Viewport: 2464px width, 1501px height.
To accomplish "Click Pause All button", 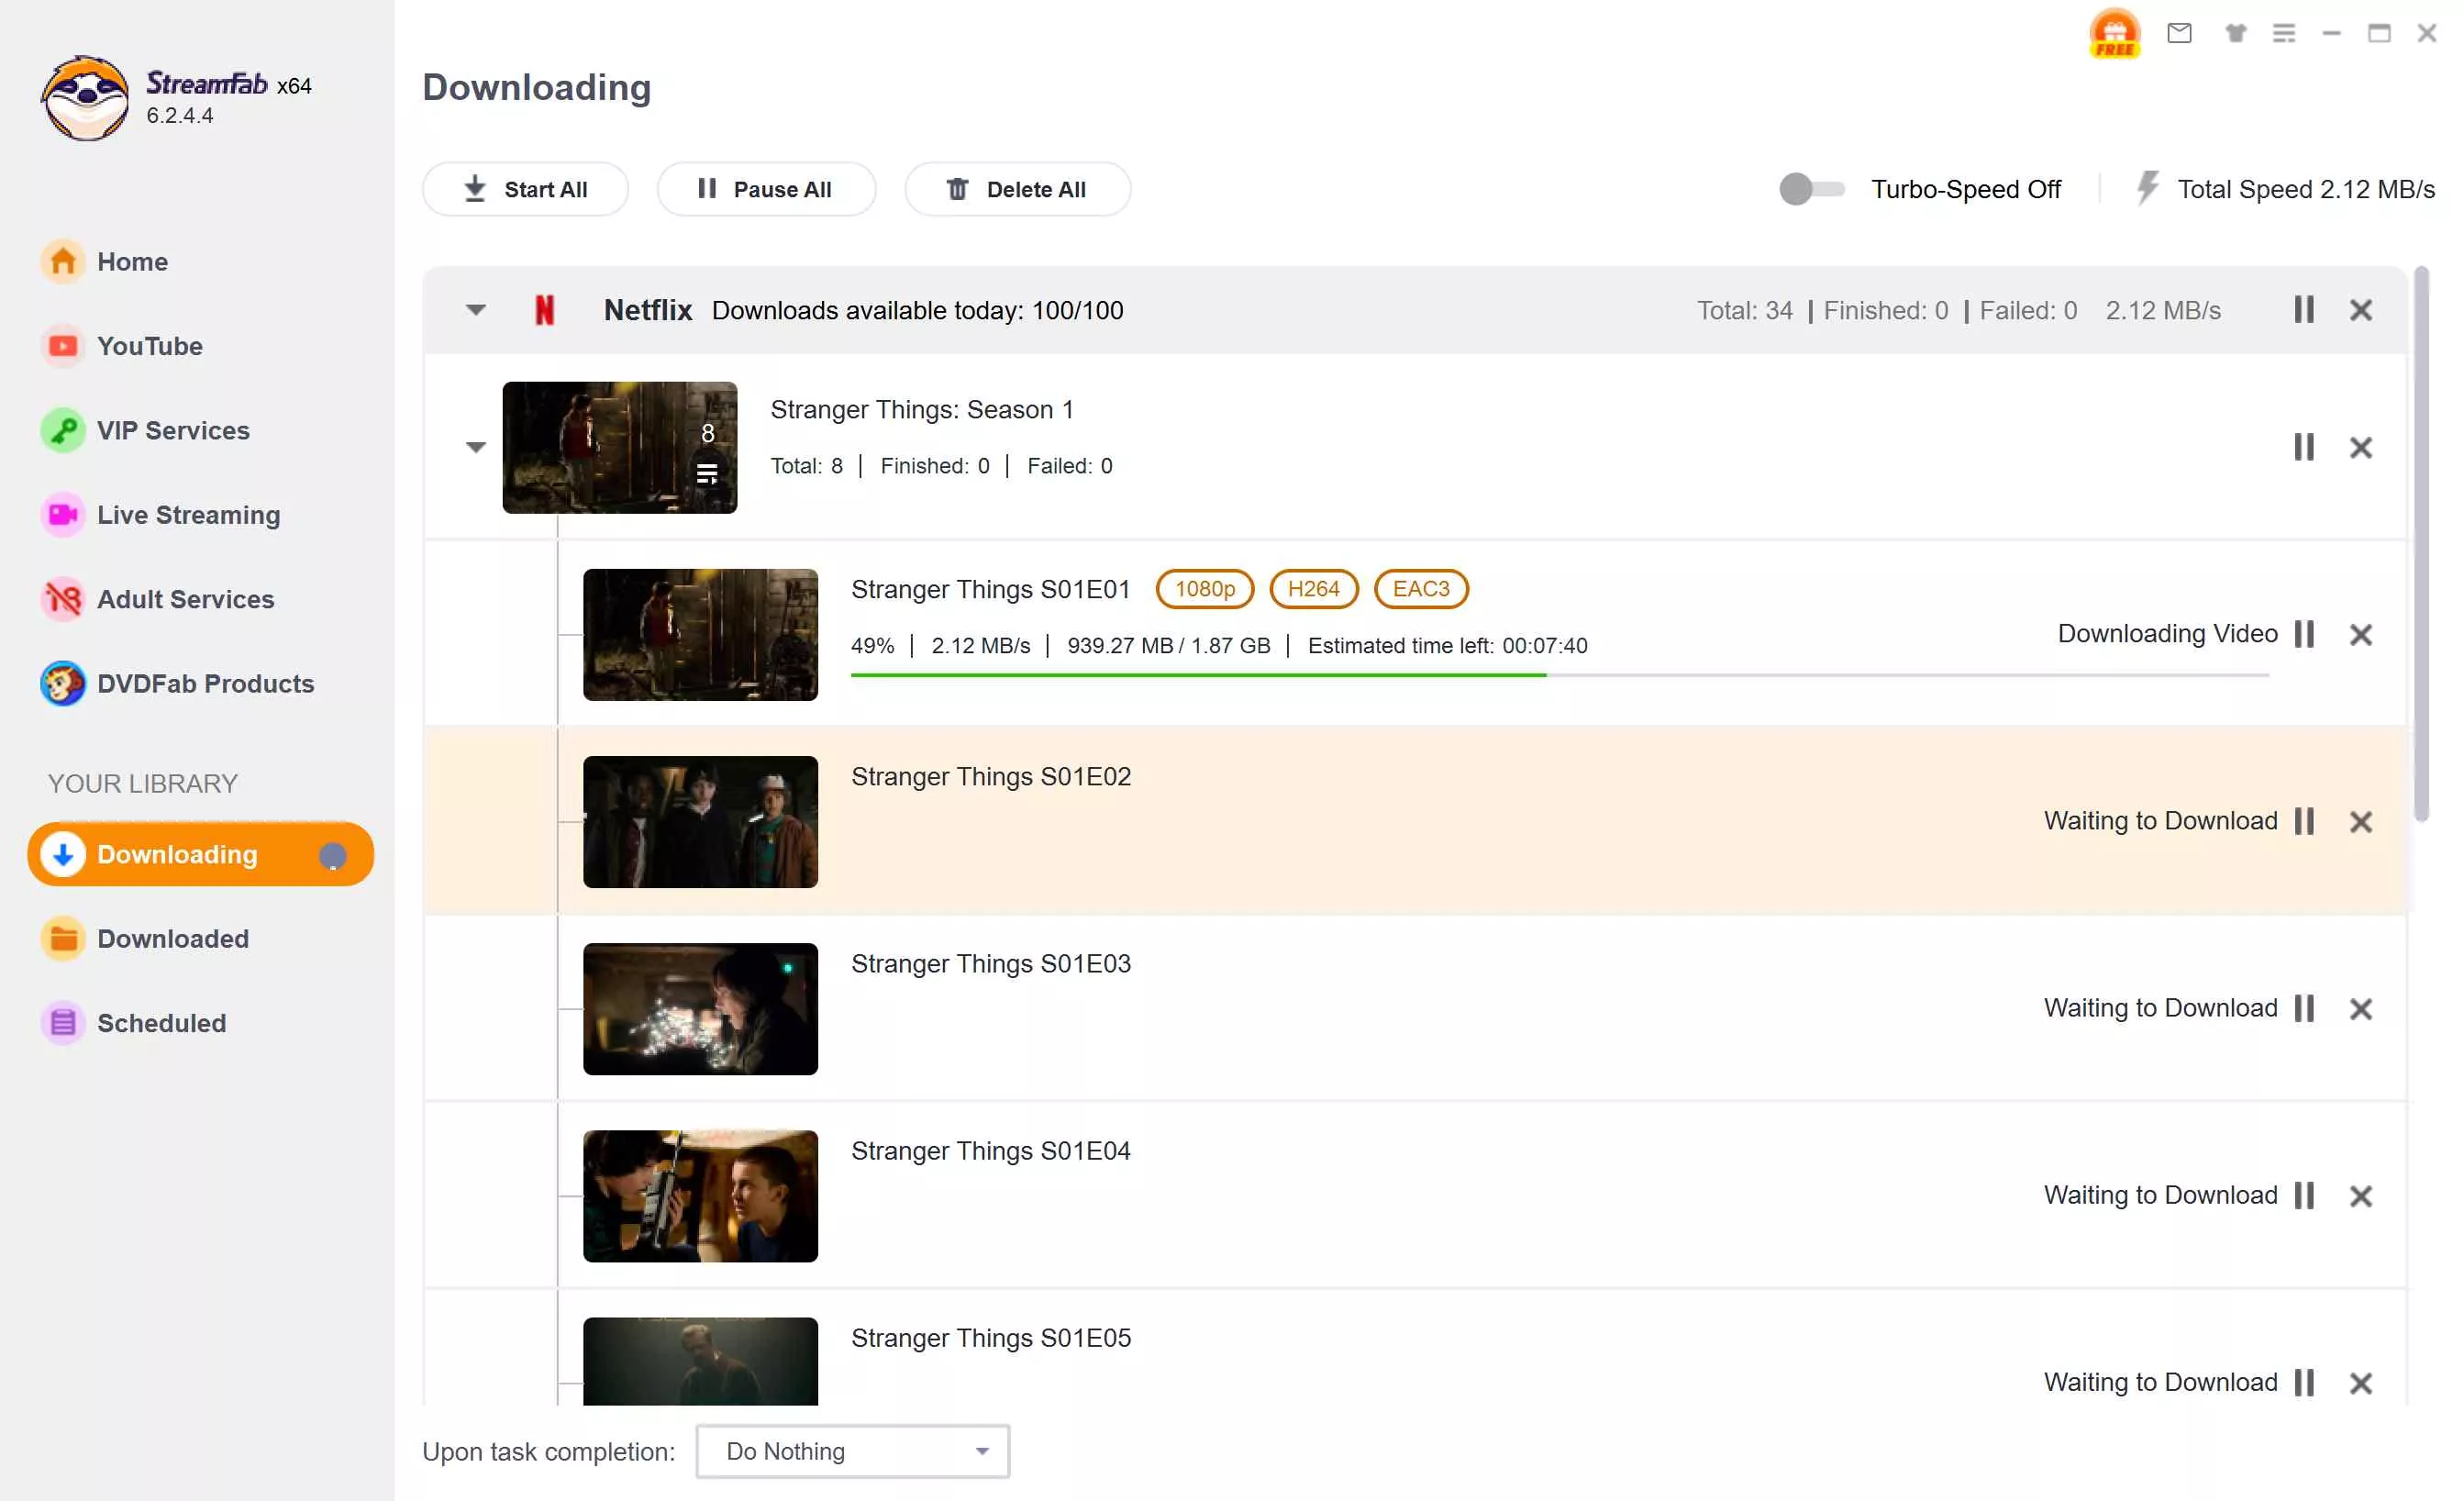I will tap(766, 189).
